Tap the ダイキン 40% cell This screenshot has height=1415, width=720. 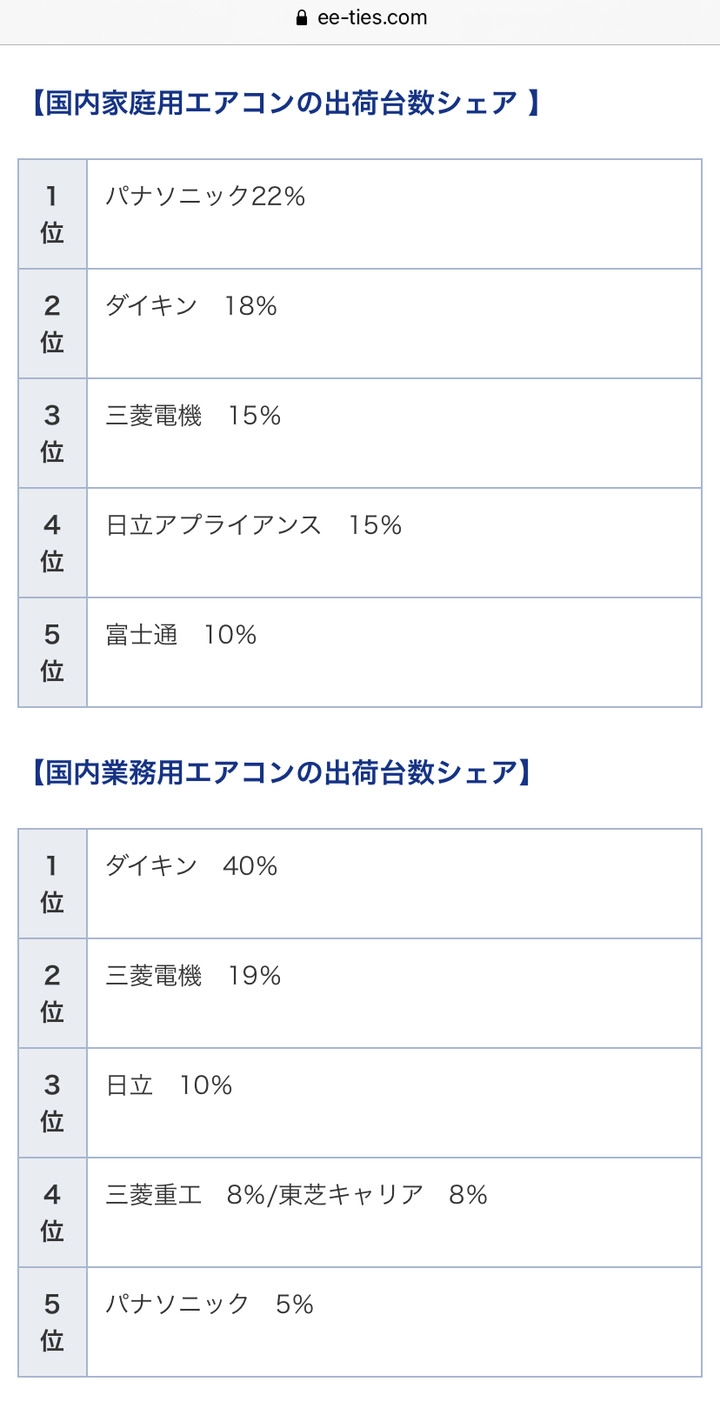[x=394, y=884]
